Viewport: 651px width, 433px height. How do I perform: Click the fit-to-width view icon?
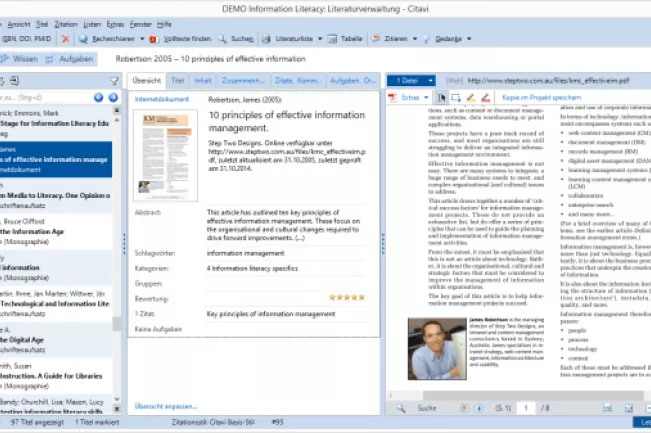(x=607, y=408)
